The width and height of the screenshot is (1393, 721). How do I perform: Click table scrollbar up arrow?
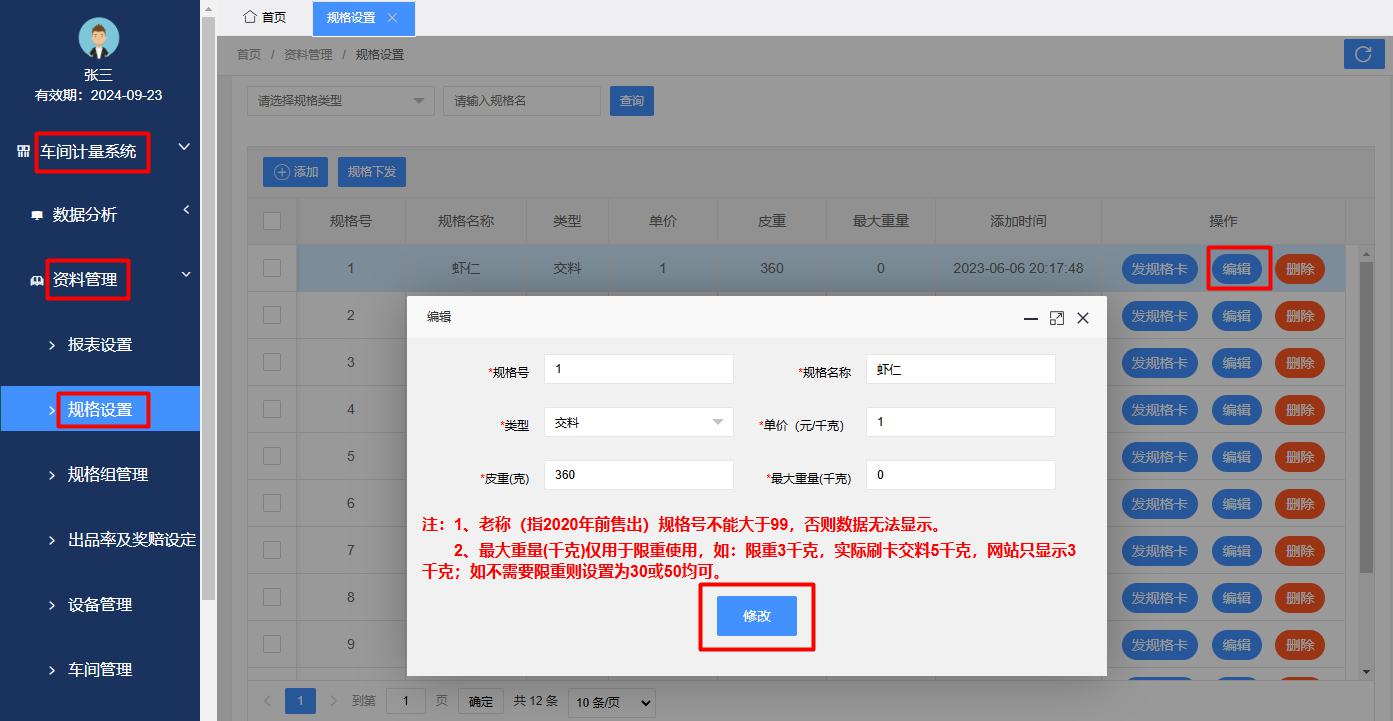pos(1367,256)
